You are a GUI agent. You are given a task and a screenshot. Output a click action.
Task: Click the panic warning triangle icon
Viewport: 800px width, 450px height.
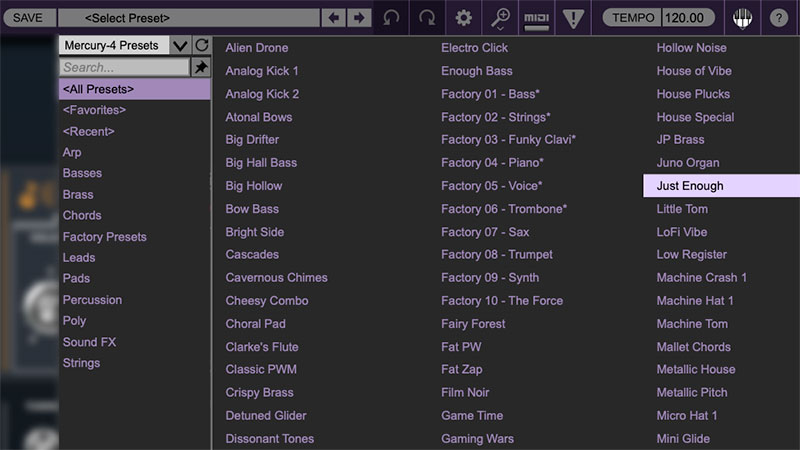(573, 19)
